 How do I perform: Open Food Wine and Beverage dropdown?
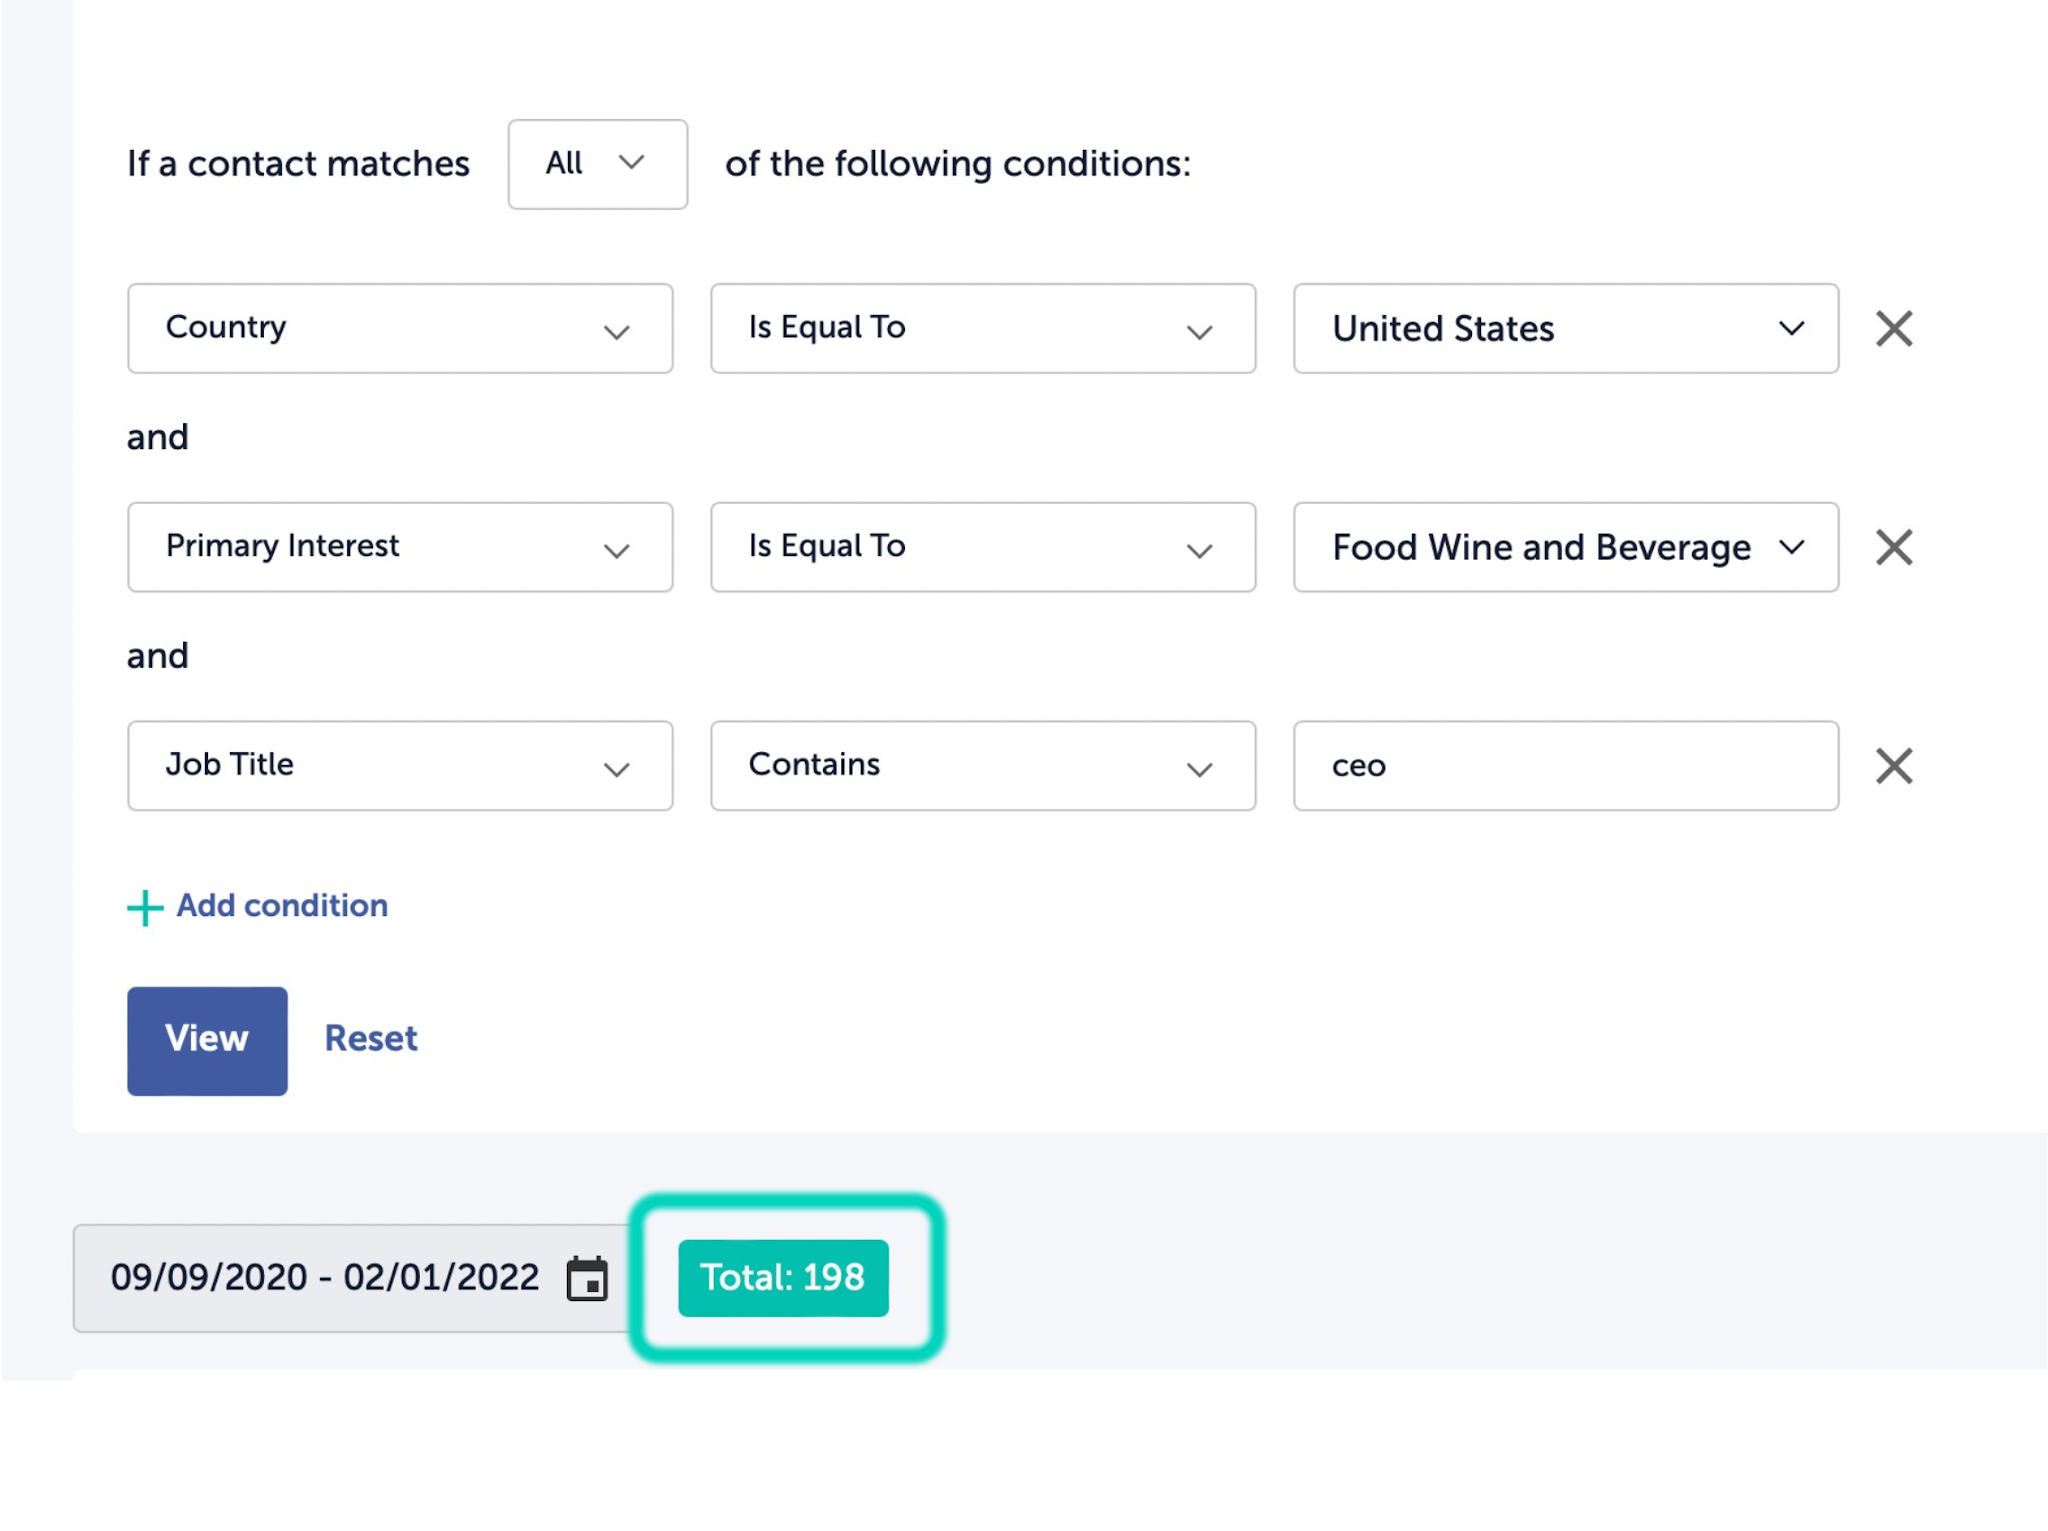point(1565,547)
